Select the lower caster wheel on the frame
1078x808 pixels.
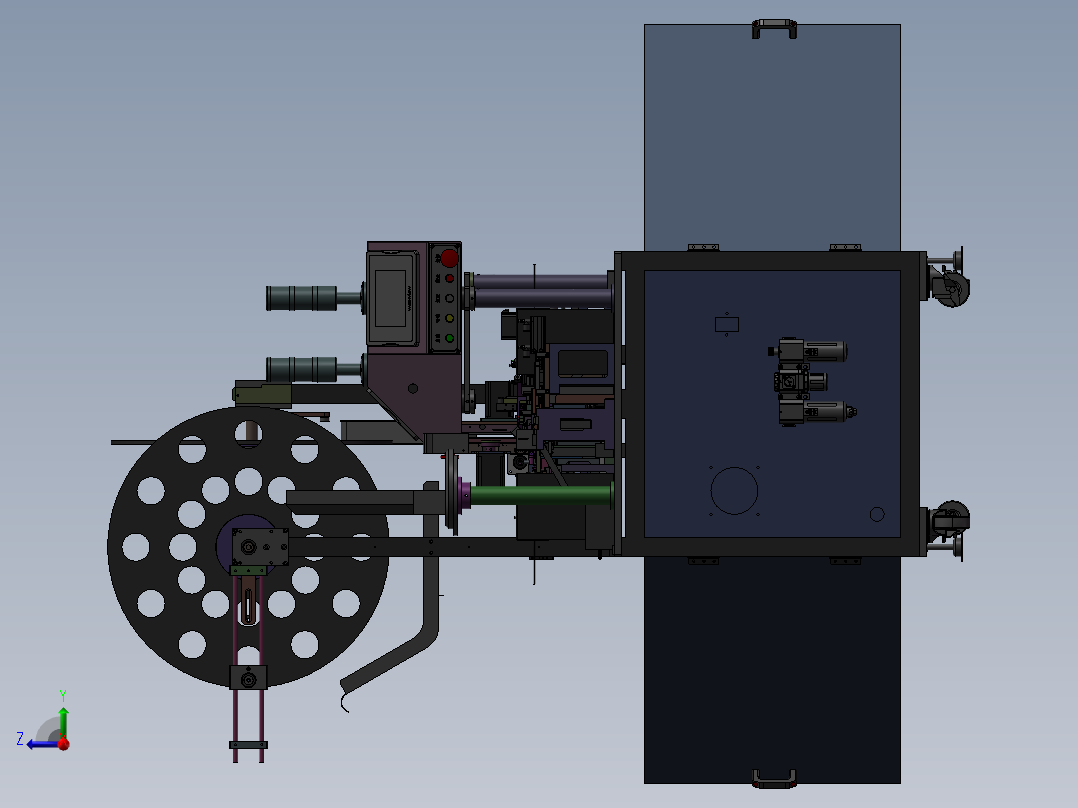952,519
